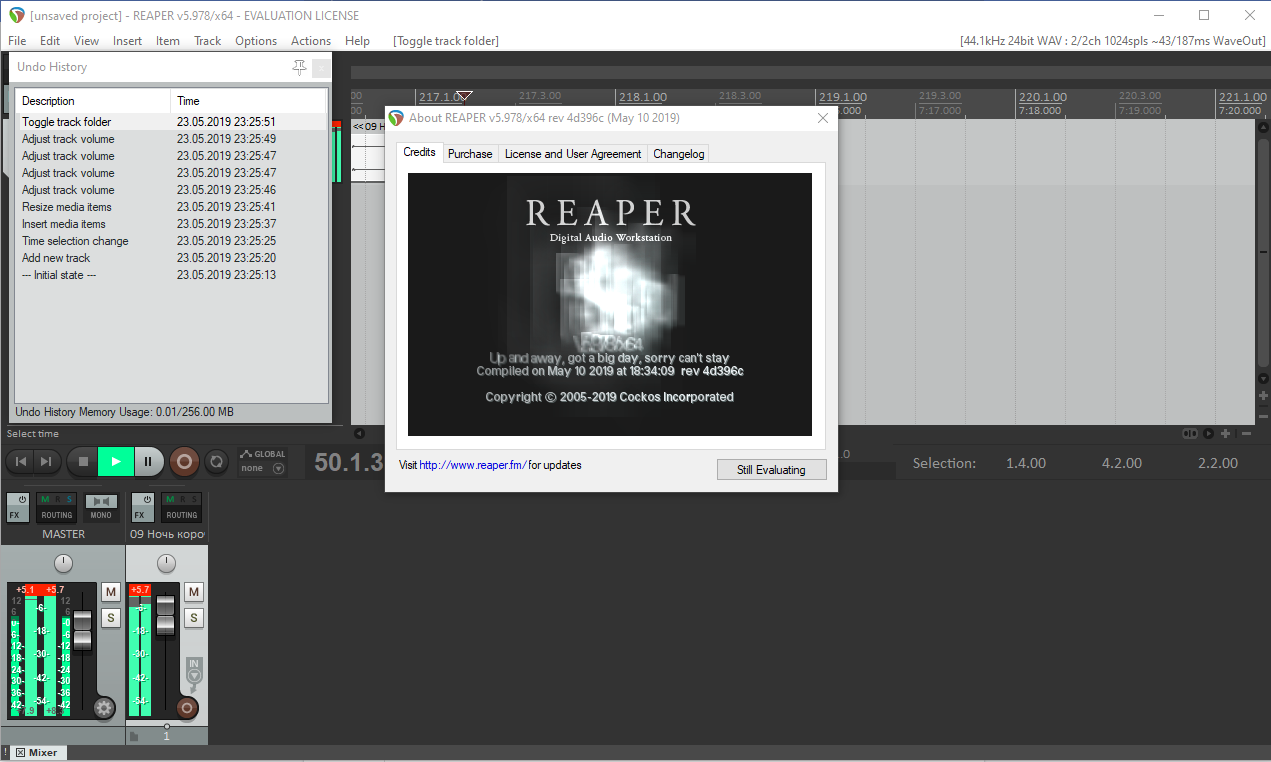
Task: Go to project start in transport
Action: click(21, 461)
